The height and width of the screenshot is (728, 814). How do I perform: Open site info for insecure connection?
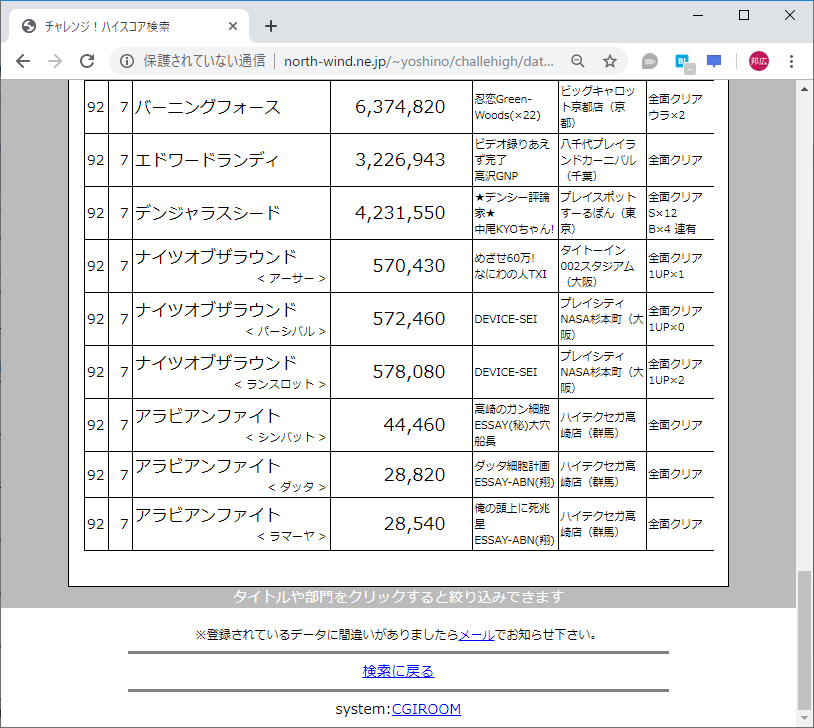coord(127,61)
